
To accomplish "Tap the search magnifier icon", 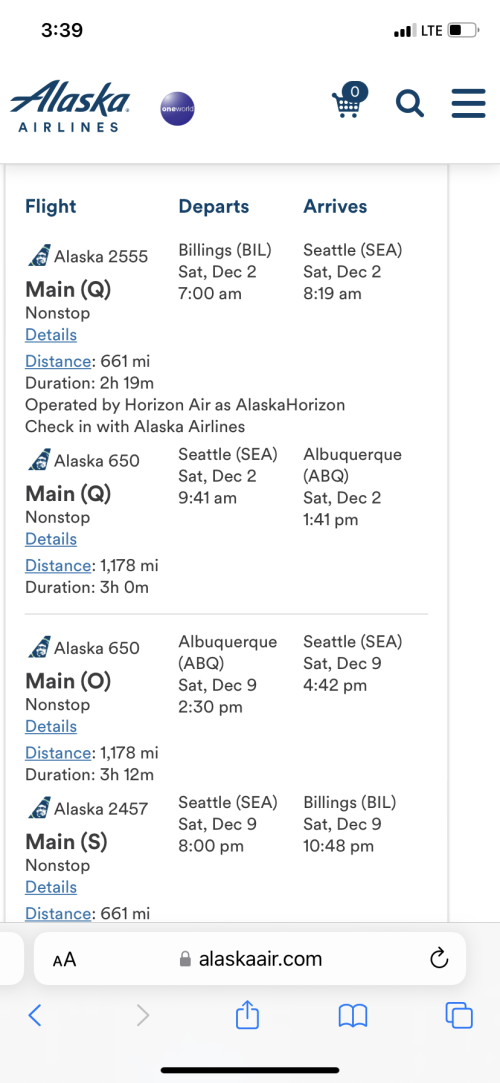I will [410, 104].
